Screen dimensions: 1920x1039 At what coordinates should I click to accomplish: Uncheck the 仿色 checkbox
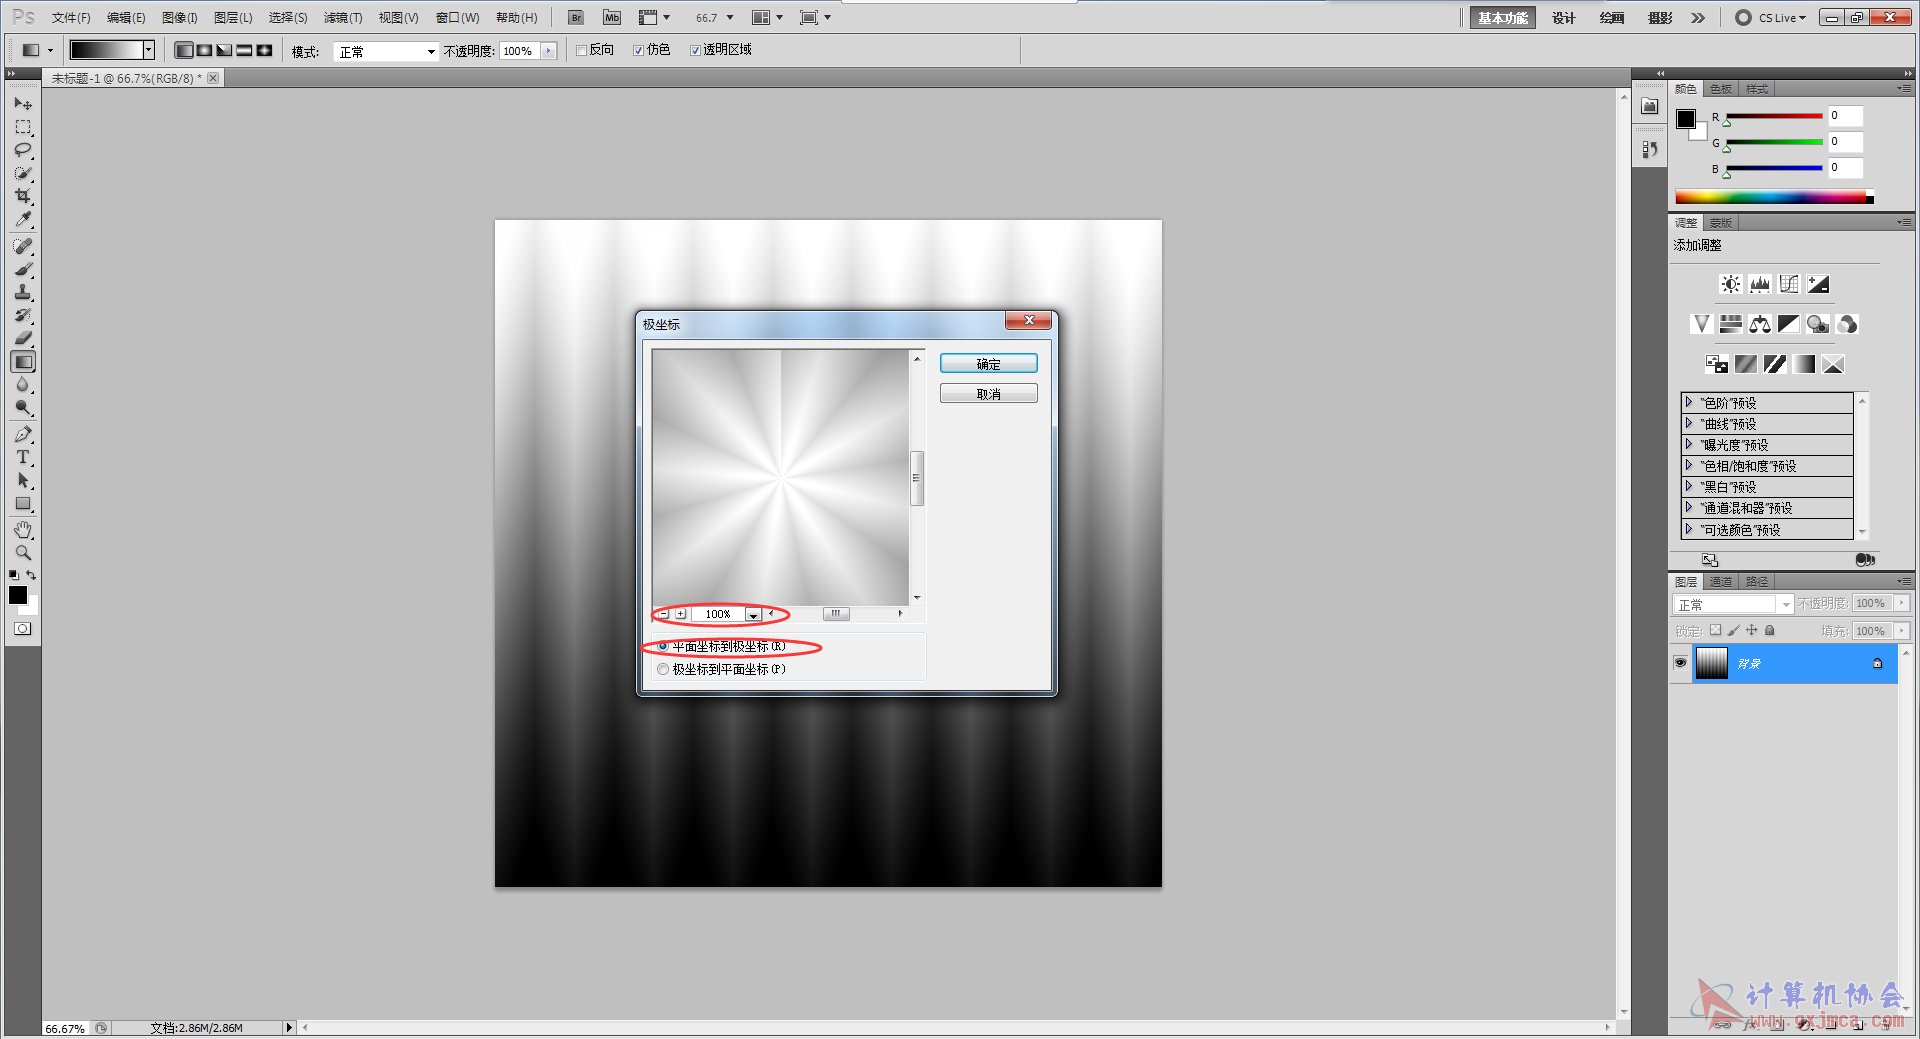(639, 51)
